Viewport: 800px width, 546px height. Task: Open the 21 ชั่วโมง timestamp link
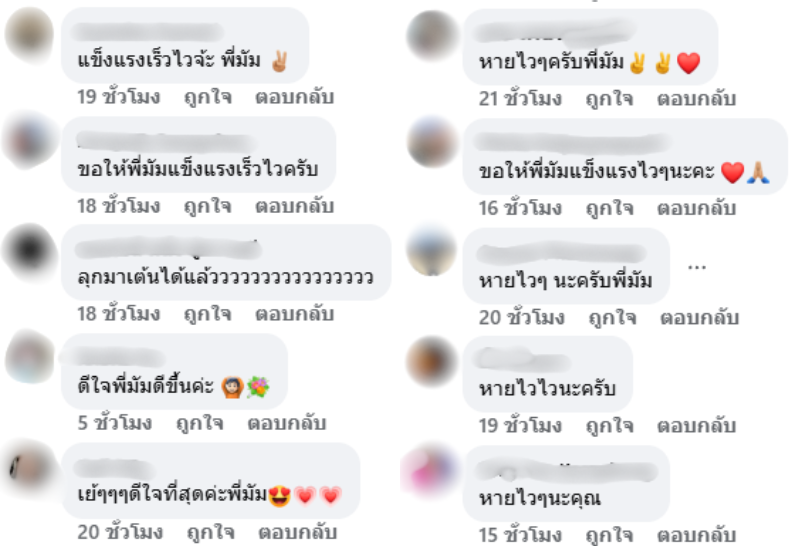coord(520,98)
